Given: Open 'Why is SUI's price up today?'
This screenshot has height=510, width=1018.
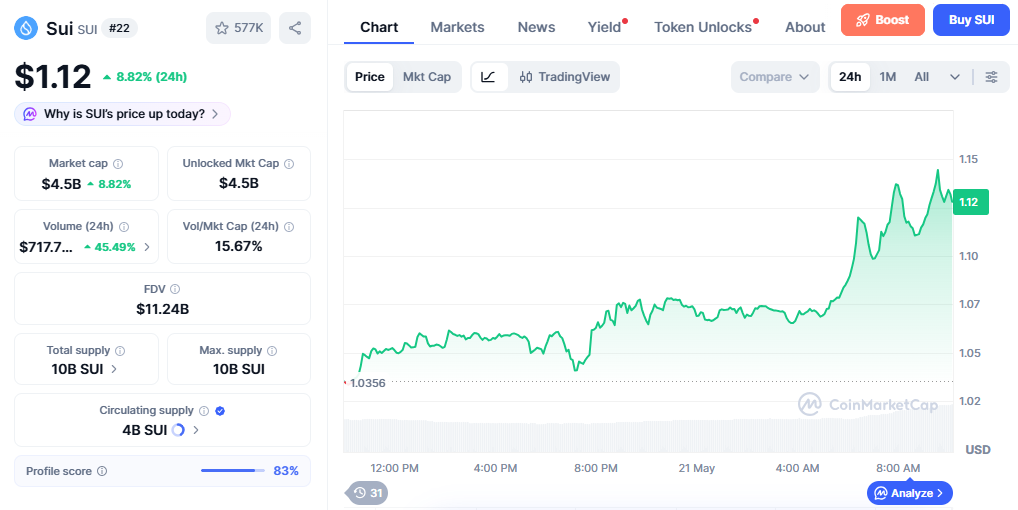Looking at the screenshot, I should 122,114.
